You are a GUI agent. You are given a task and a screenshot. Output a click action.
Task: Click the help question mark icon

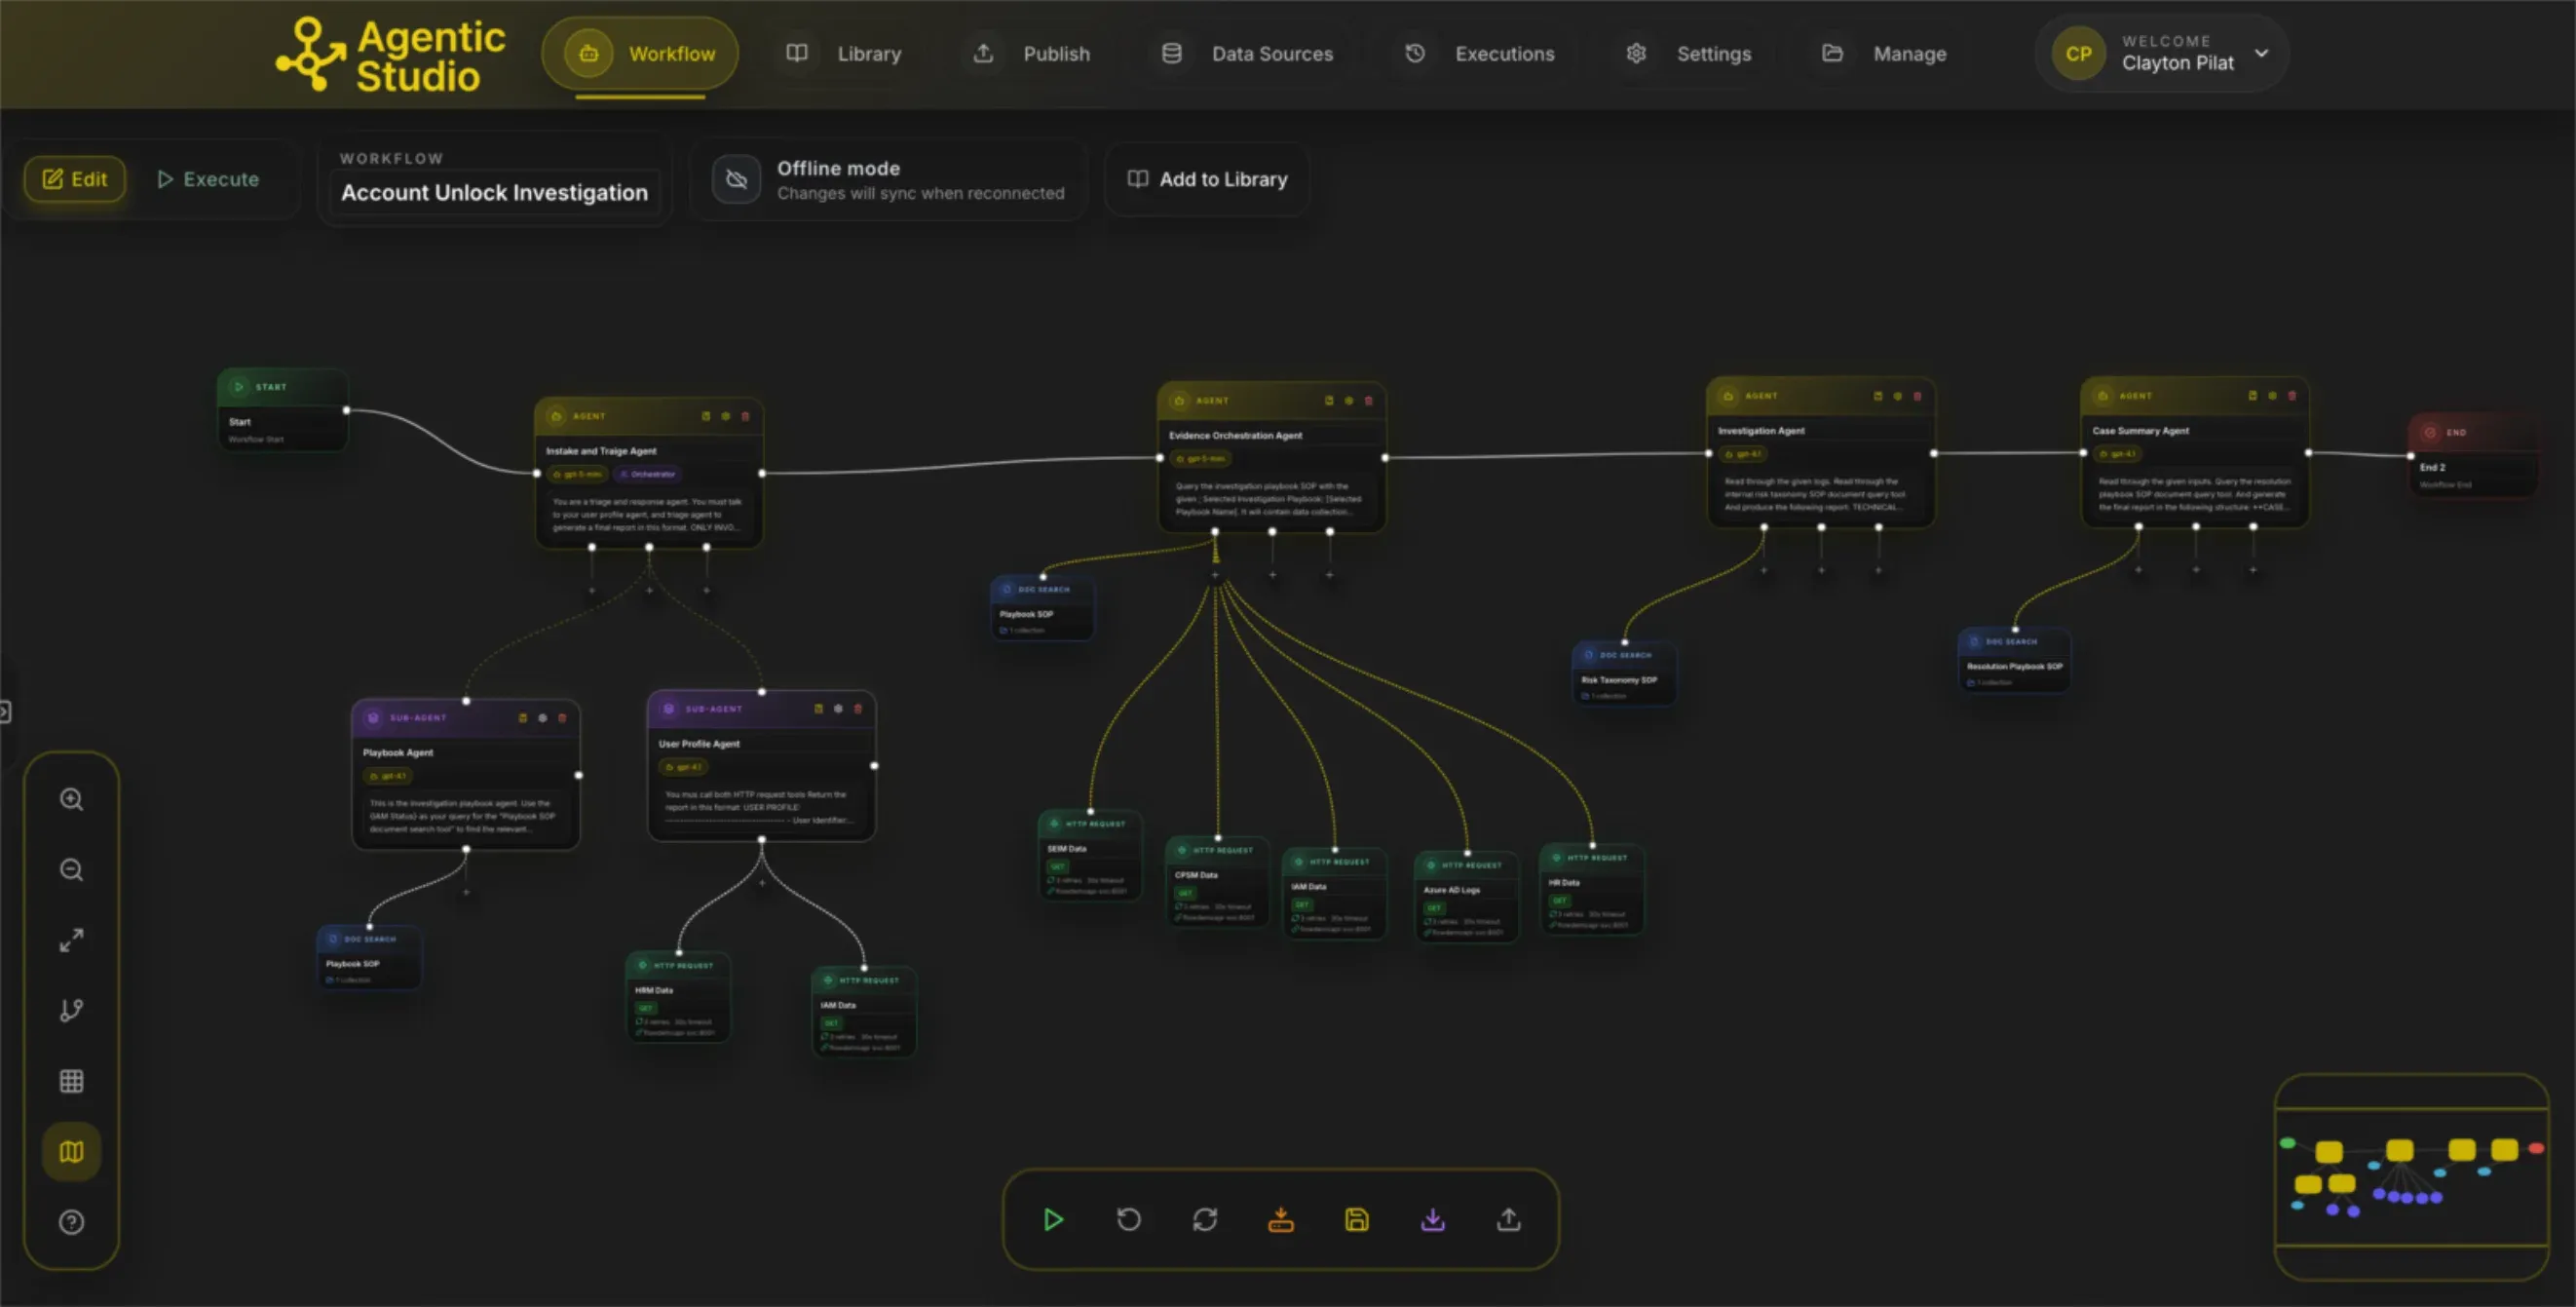[x=71, y=1222]
